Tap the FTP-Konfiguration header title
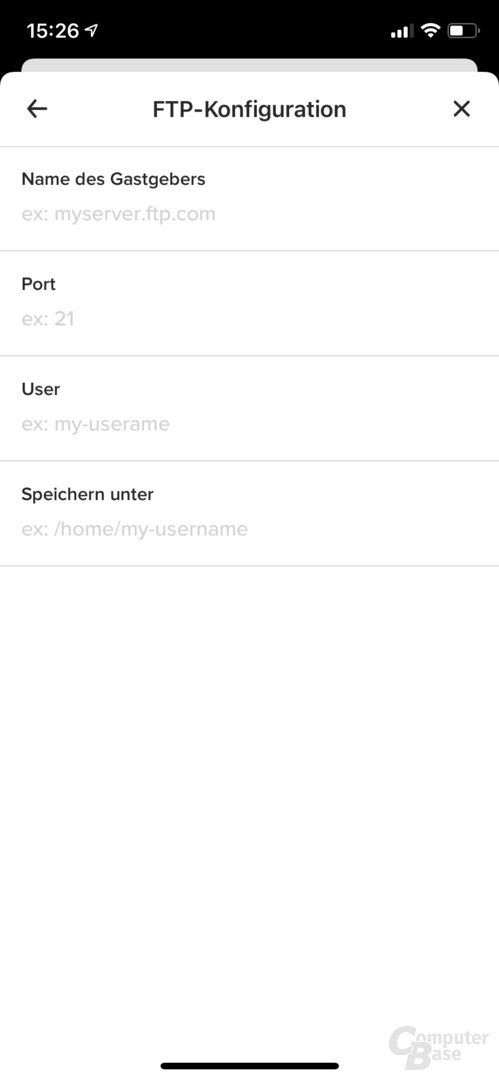499x1080 pixels. pos(250,110)
